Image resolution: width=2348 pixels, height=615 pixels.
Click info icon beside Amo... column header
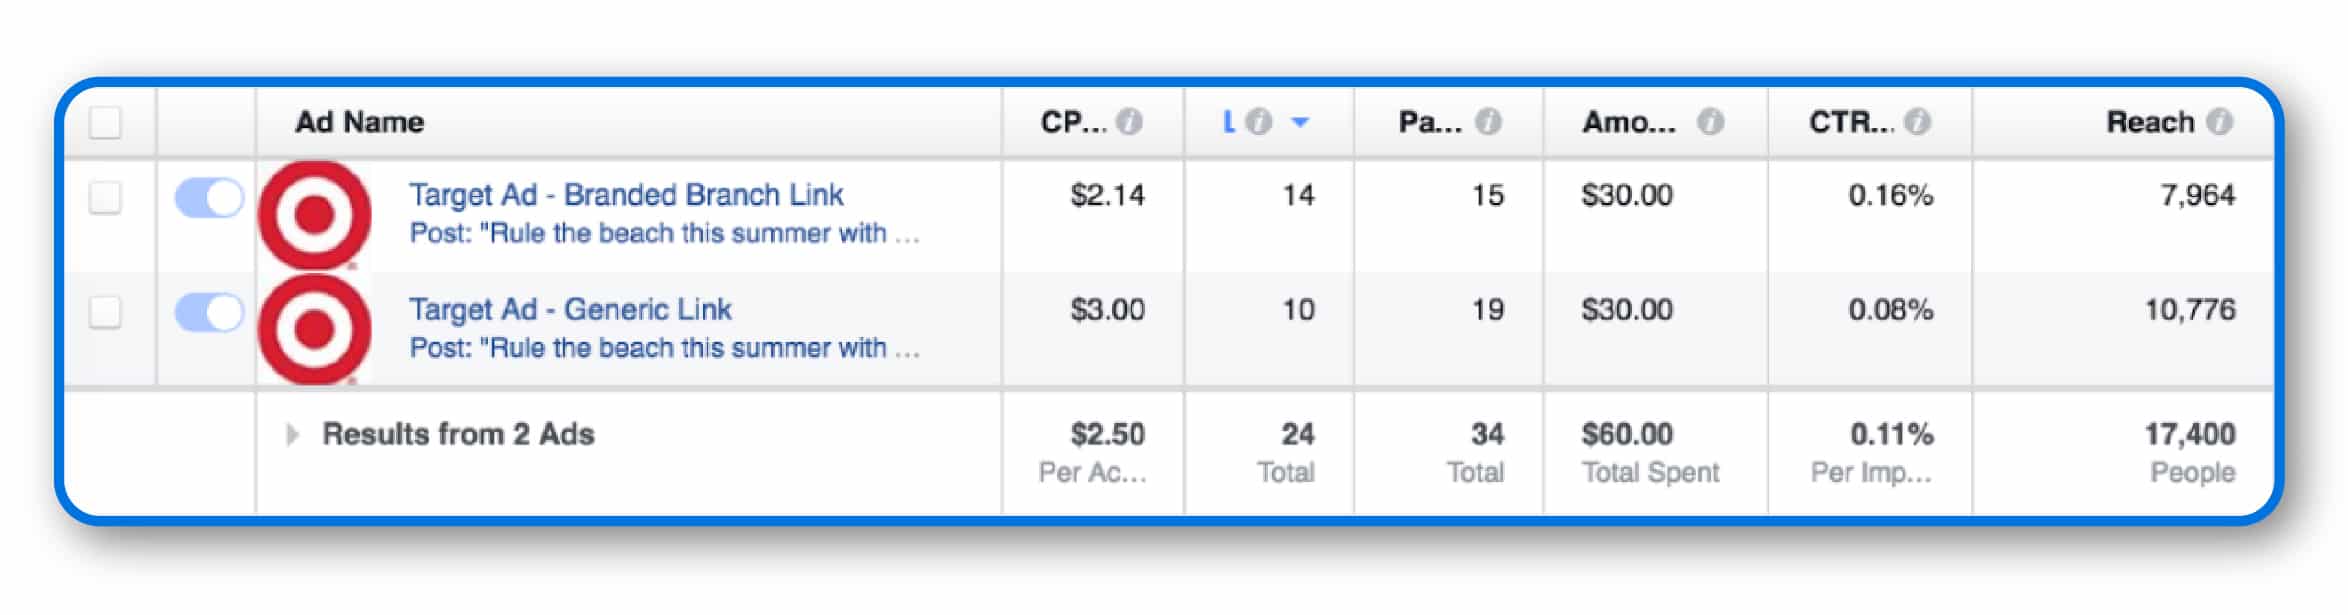[x=1710, y=122]
